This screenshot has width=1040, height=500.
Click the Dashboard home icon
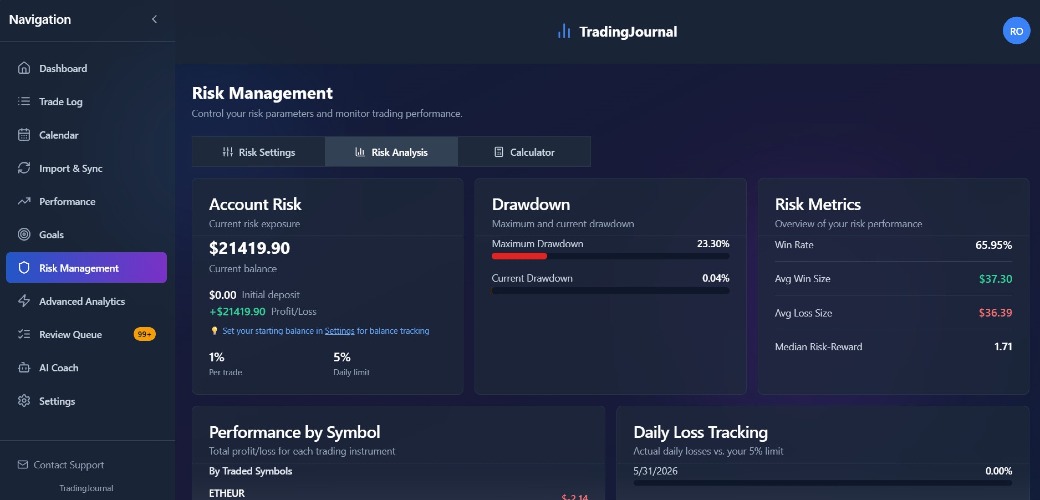[24, 68]
